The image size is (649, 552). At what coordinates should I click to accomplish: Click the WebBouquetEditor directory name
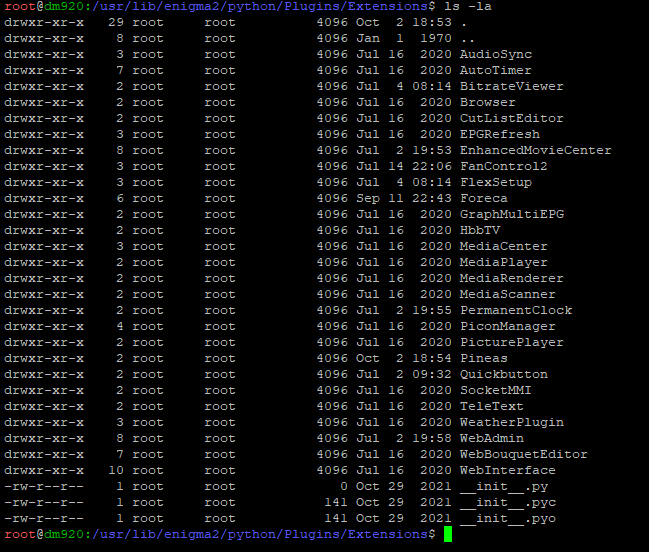[523, 454]
